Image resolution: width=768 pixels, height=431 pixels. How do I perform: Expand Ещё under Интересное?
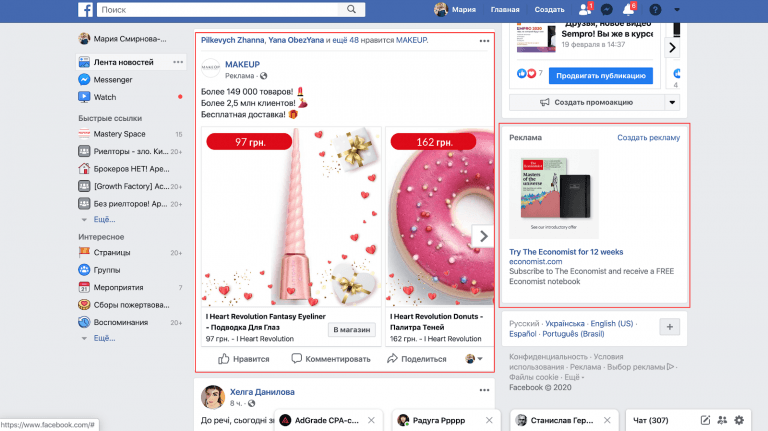104,338
